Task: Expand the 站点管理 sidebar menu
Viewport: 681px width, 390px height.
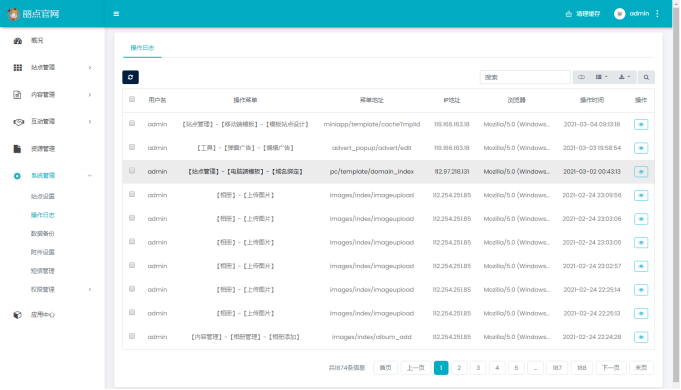Action: click(52, 67)
